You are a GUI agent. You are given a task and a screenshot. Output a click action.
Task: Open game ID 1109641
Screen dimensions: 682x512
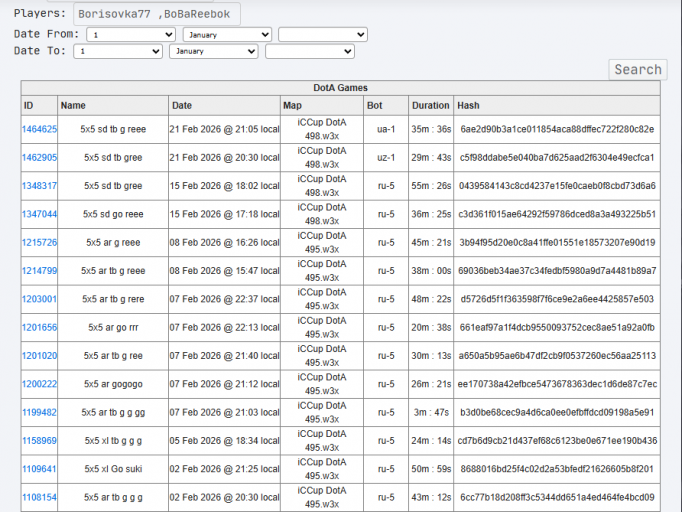39,468
